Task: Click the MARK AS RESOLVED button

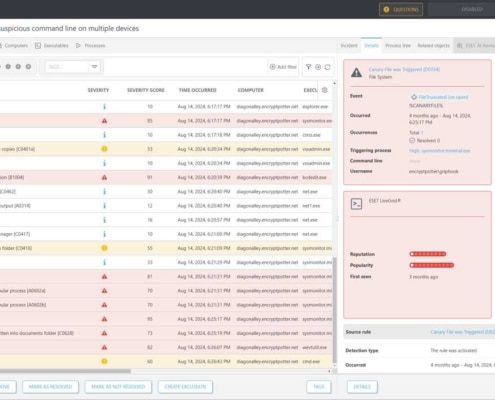Action: click(x=50, y=387)
